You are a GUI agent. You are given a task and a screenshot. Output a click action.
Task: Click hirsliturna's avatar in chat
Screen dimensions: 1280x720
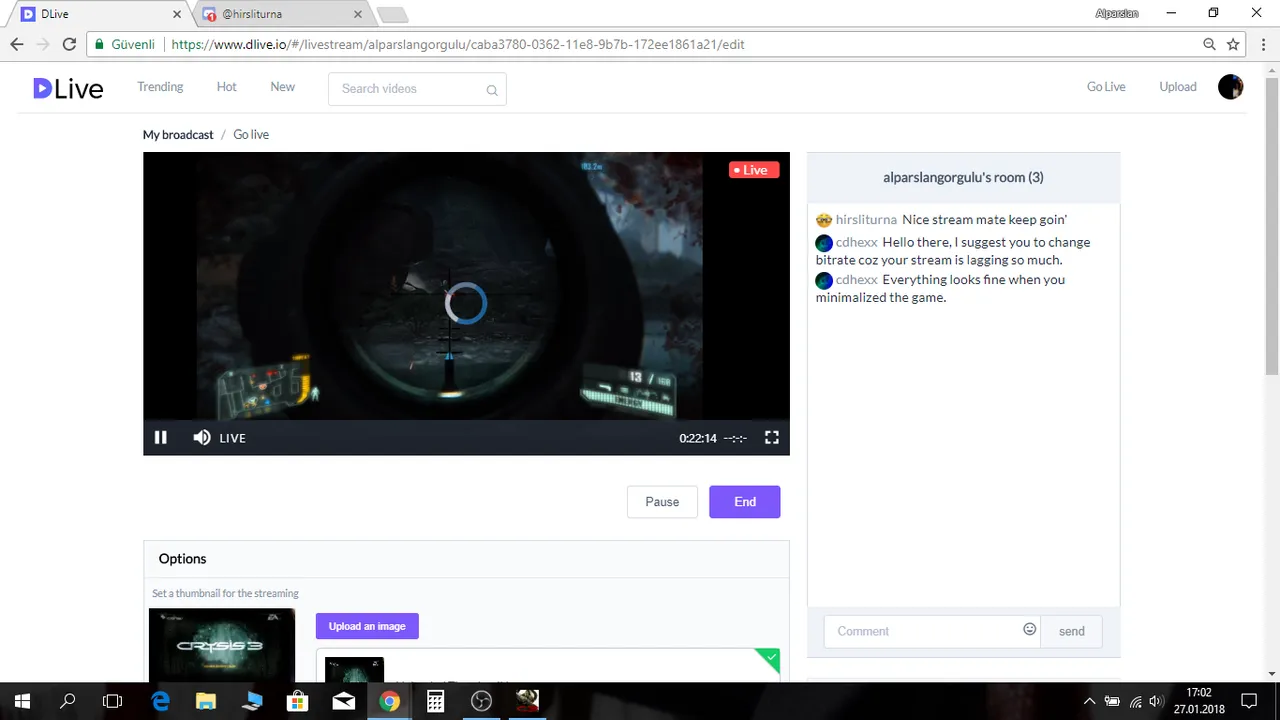pyautogui.click(x=824, y=220)
